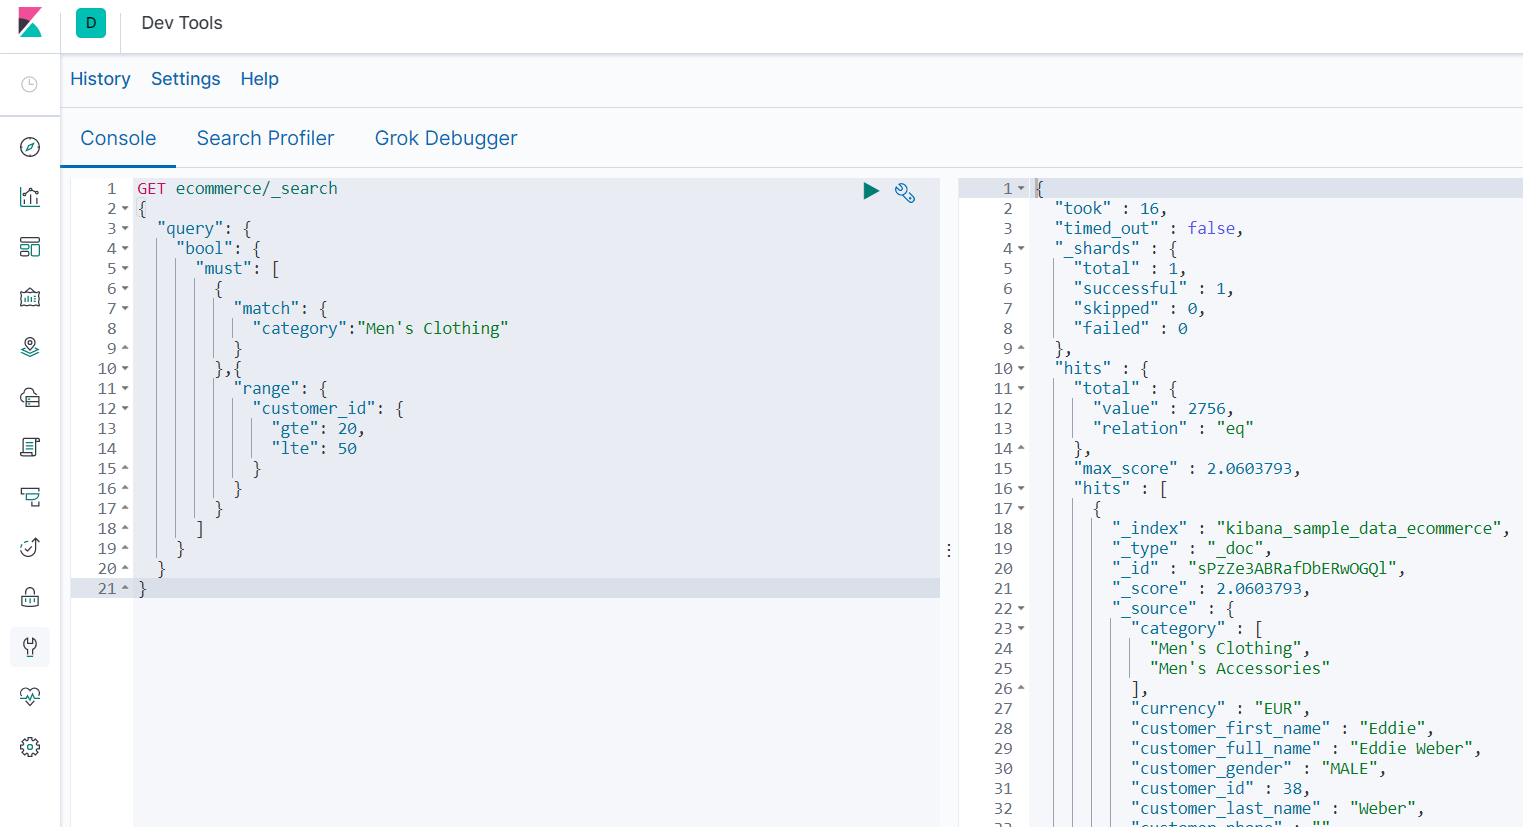Image resolution: width=1523 pixels, height=827 pixels.
Task: Switch to the Console tab
Action: tap(118, 138)
